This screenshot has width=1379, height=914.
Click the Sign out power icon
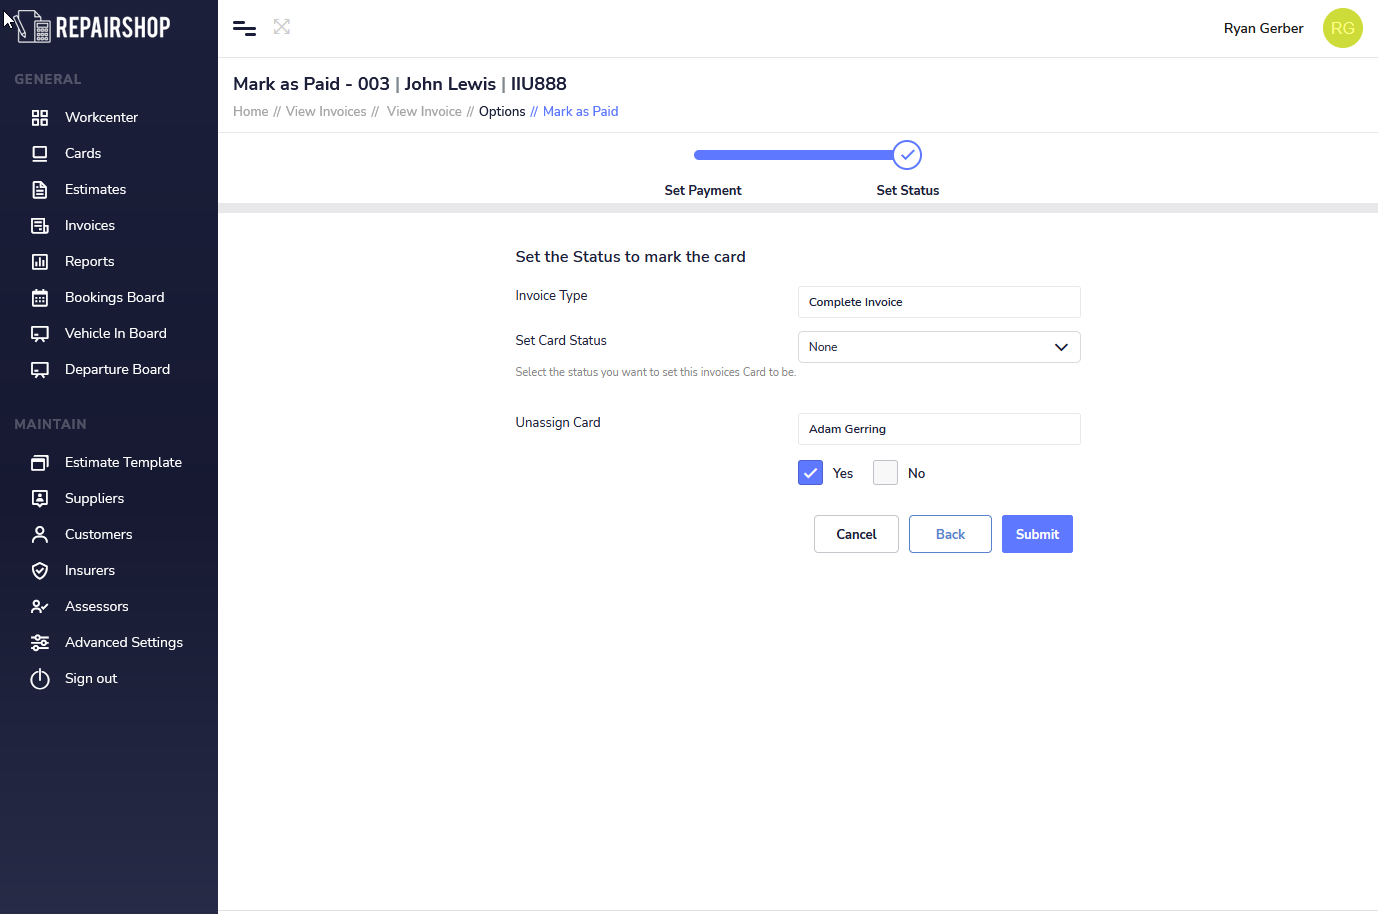point(40,679)
